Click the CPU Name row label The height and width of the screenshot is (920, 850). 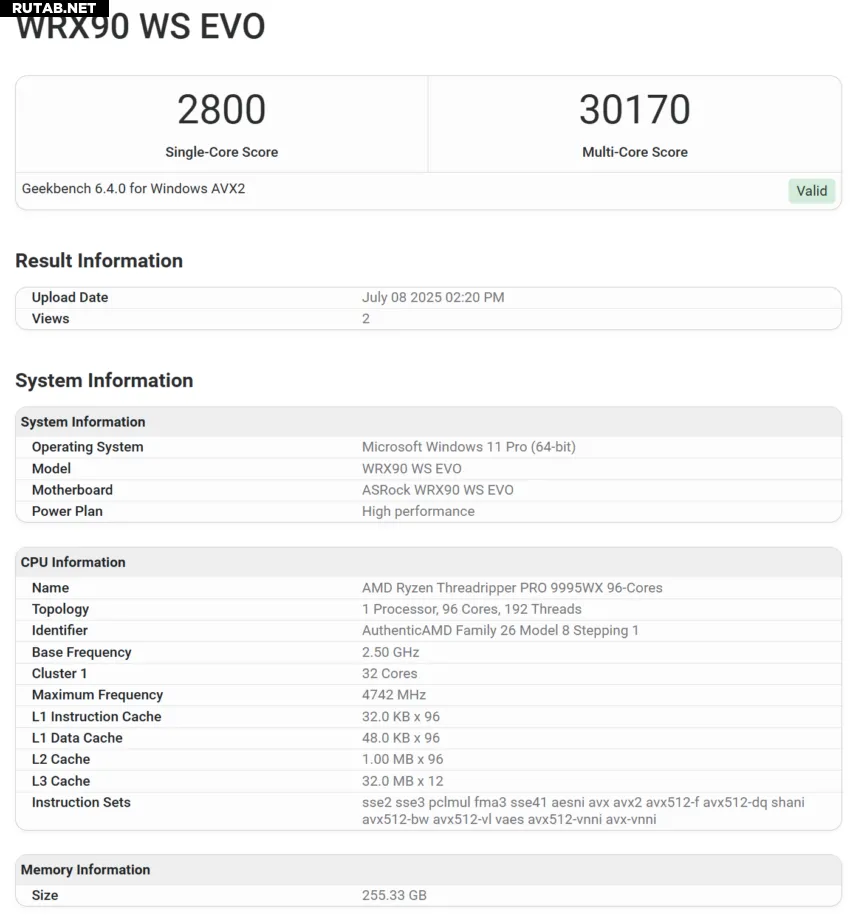[50, 588]
